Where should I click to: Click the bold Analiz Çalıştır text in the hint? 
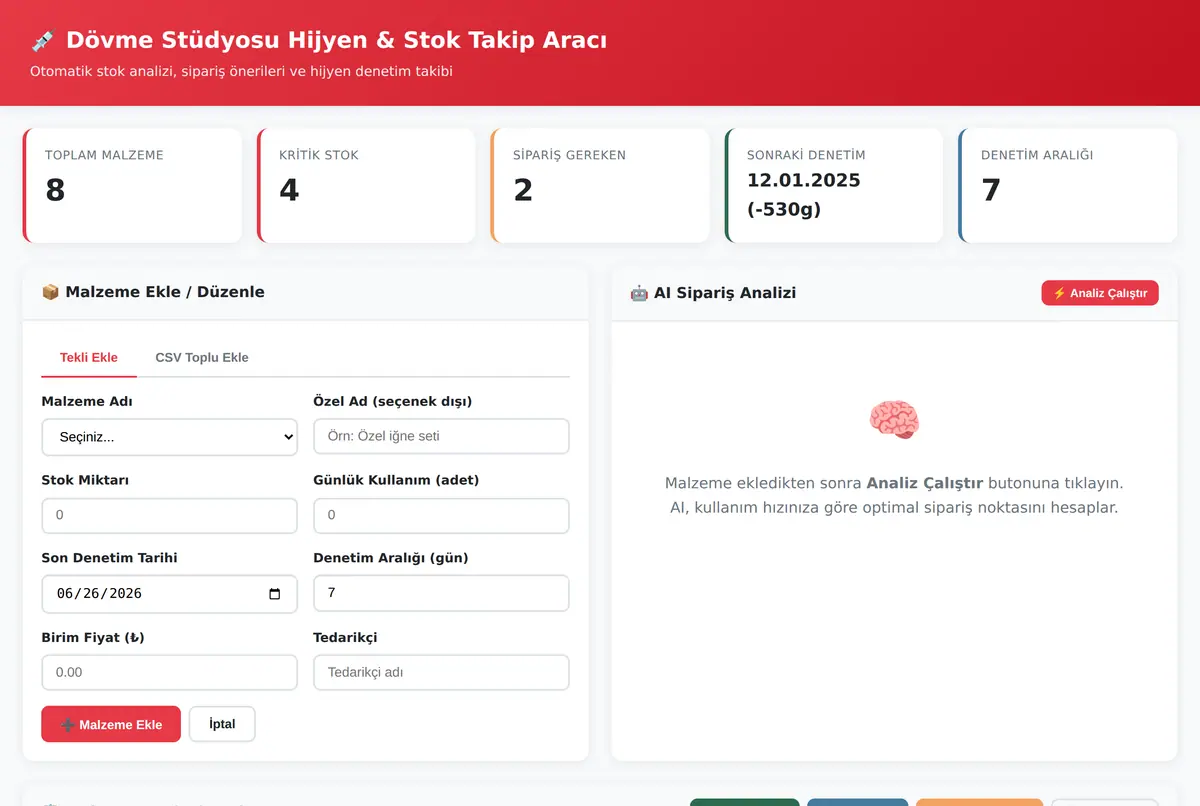925,483
